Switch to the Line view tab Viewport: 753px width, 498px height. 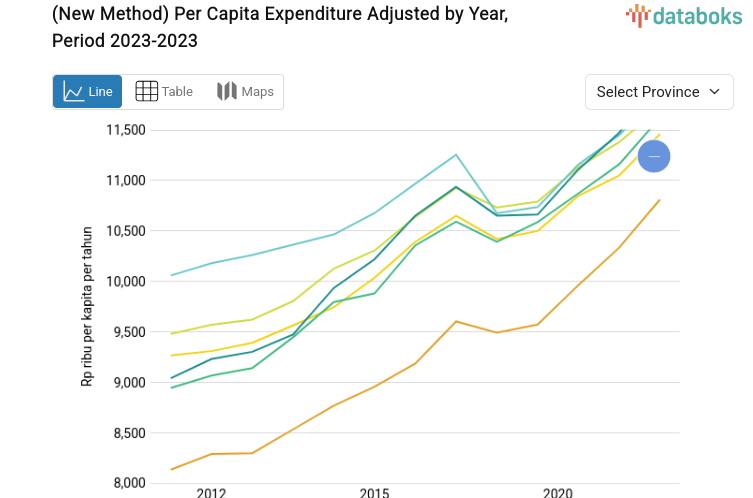pos(88,92)
